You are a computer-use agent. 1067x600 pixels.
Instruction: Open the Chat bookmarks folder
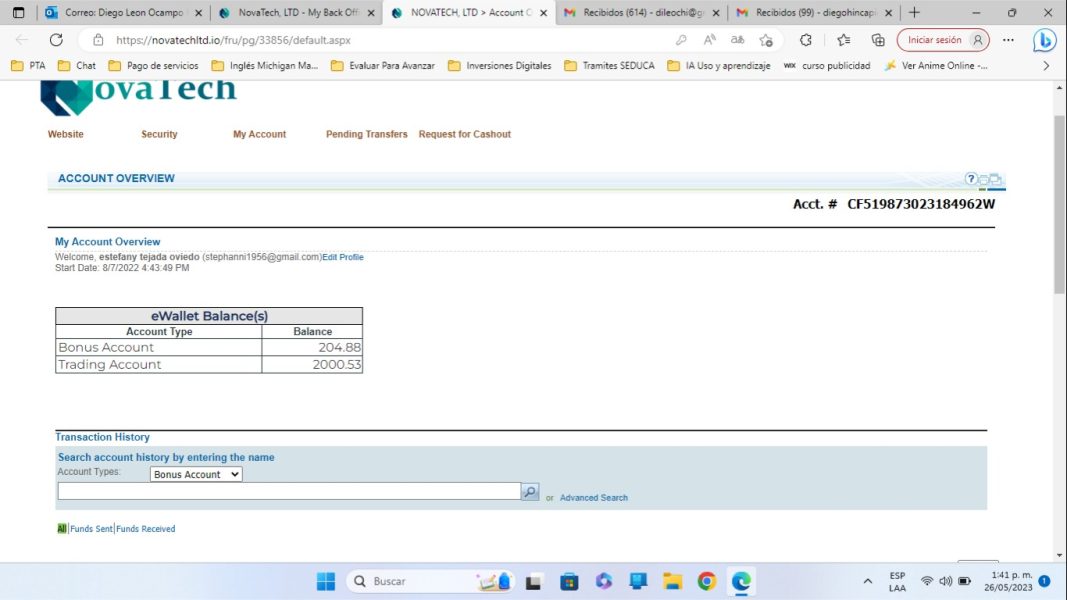77,66
